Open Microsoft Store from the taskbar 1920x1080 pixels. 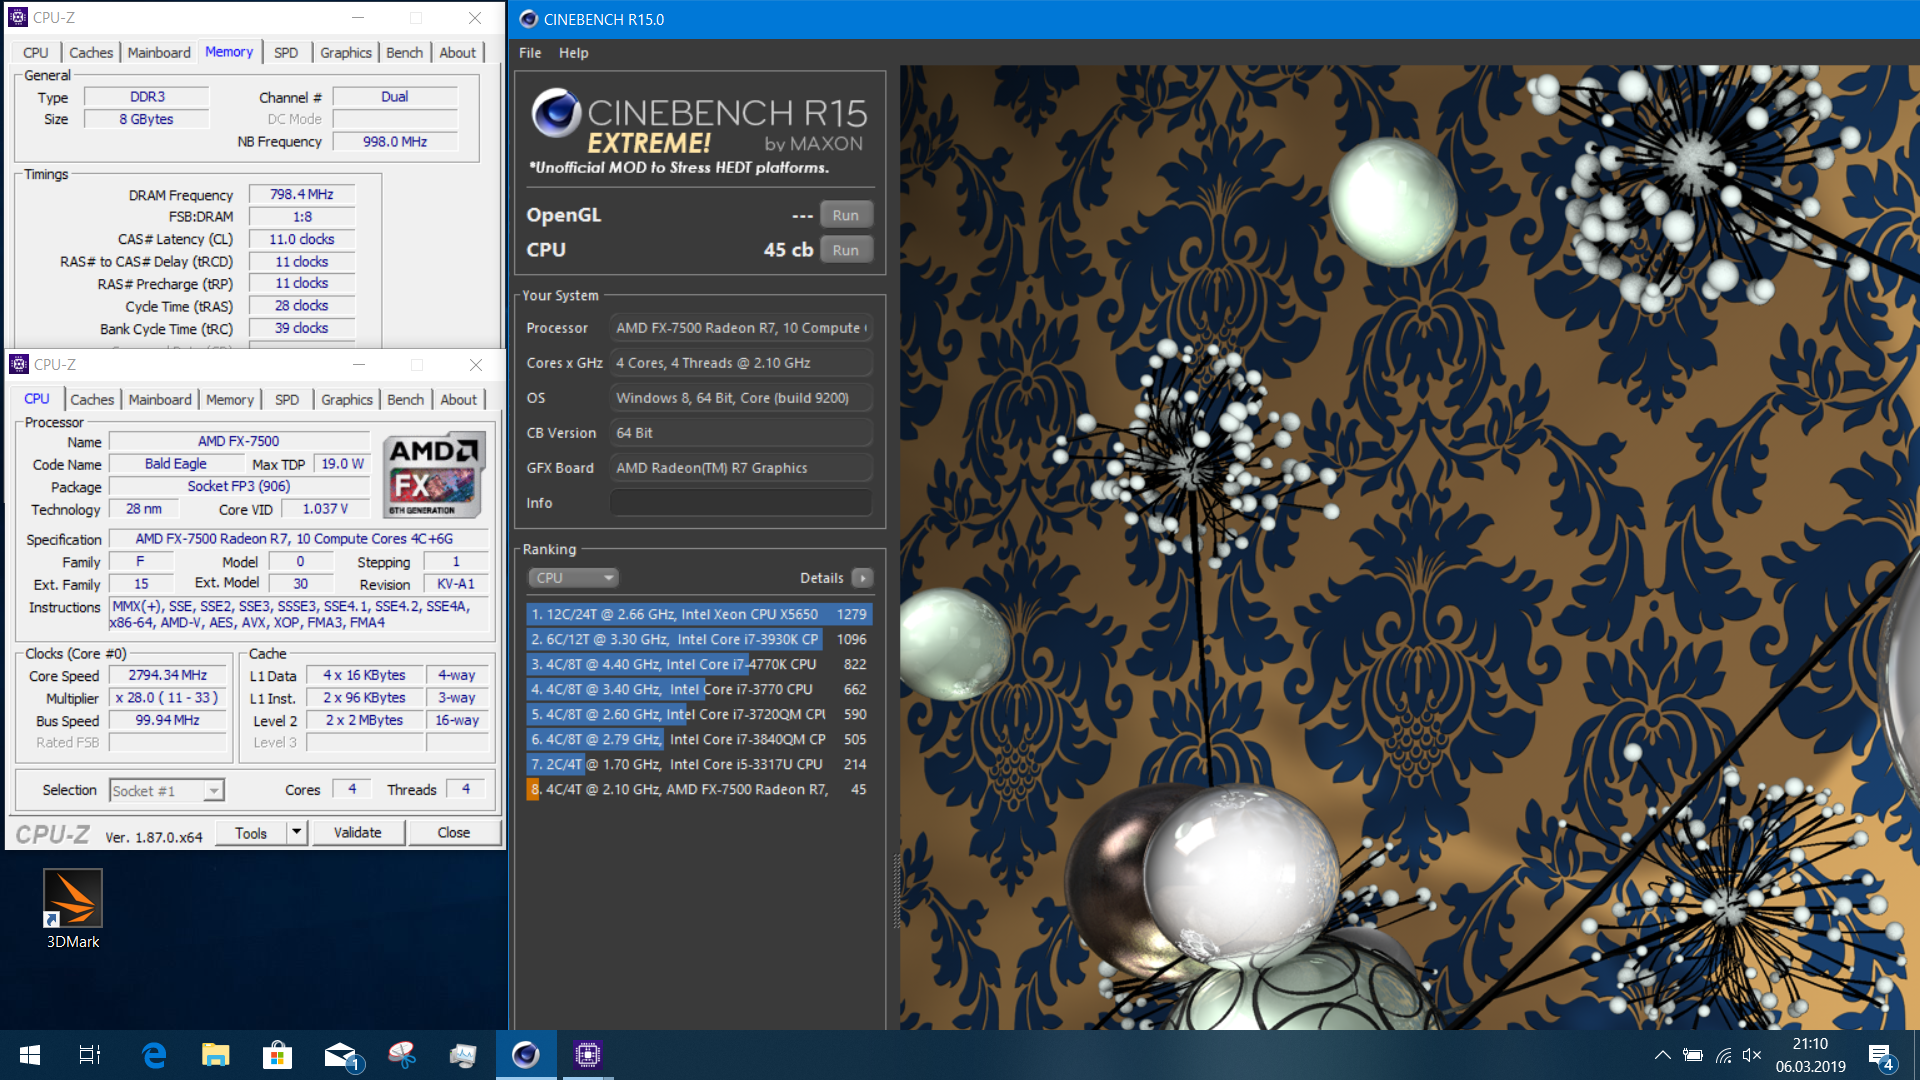pos(278,1055)
